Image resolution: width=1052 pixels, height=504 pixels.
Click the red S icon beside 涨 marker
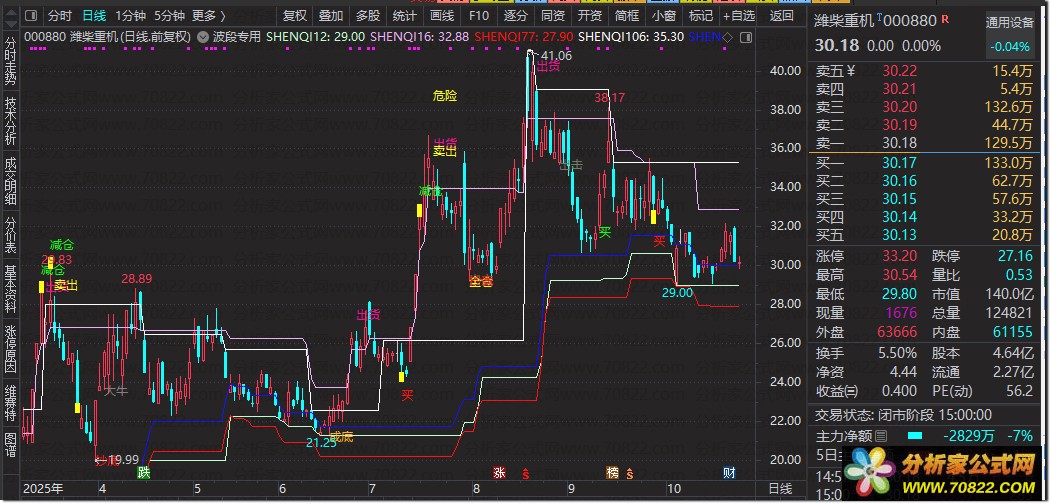526,473
